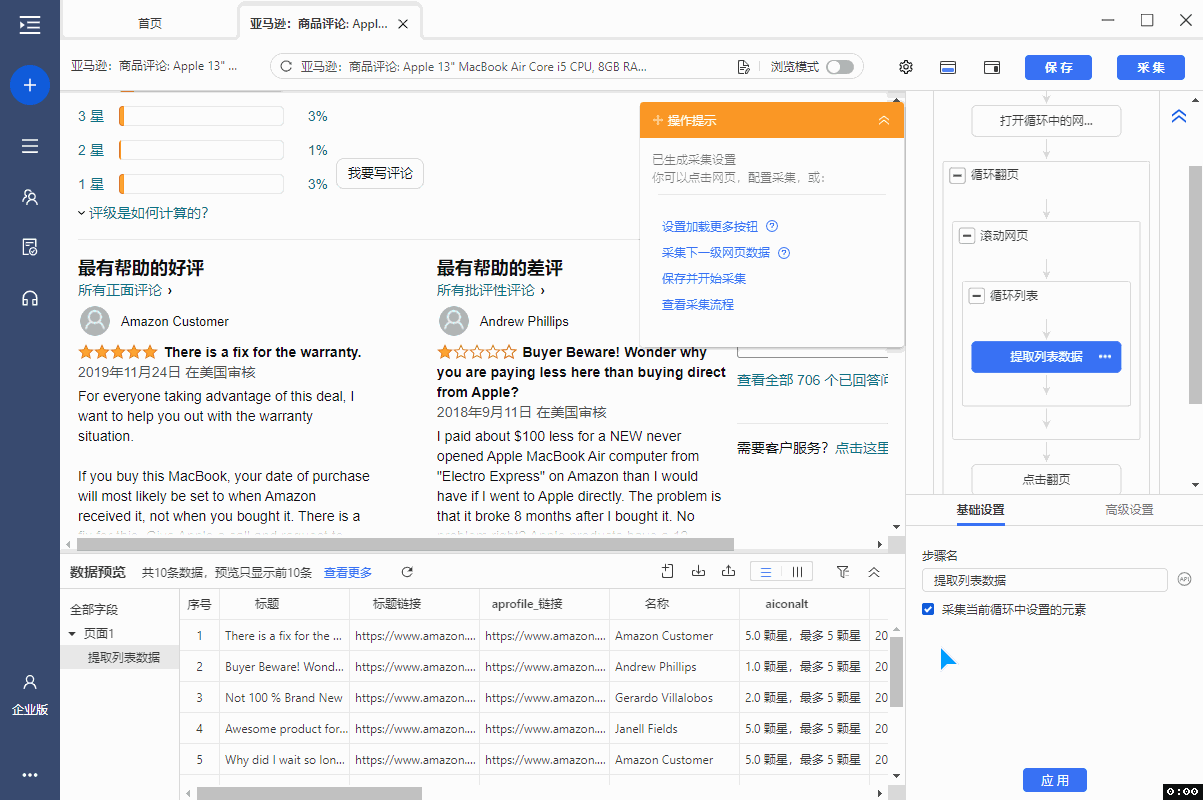This screenshot has width=1203, height=800.
Task: Expand 评级是如何计算的 section
Action: 143,213
